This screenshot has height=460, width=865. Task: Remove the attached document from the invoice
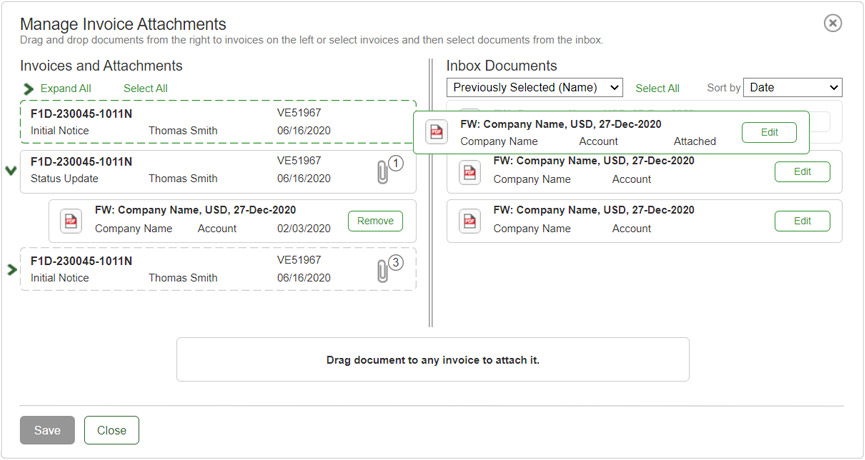pyautogui.click(x=375, y=221)
